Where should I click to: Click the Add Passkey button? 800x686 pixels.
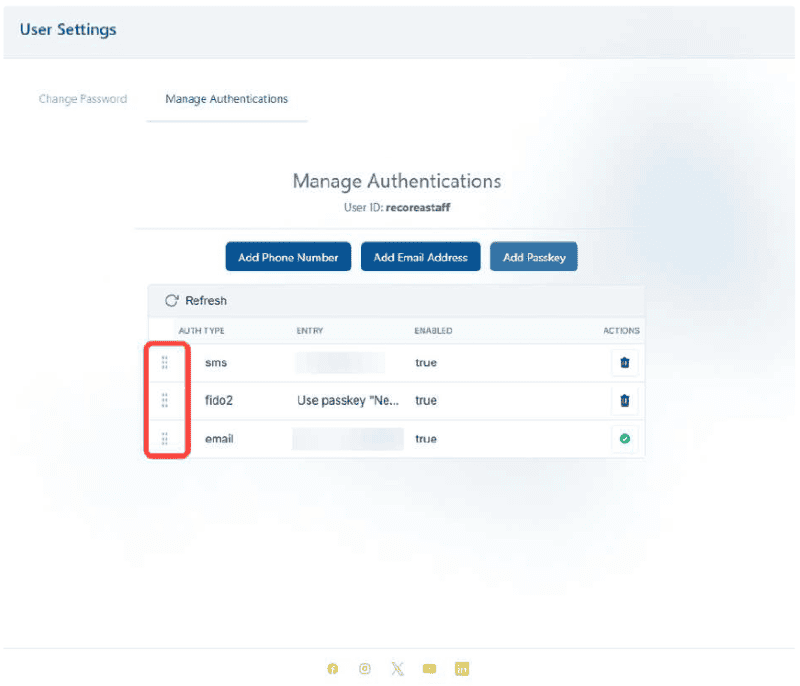coord(534,257)
